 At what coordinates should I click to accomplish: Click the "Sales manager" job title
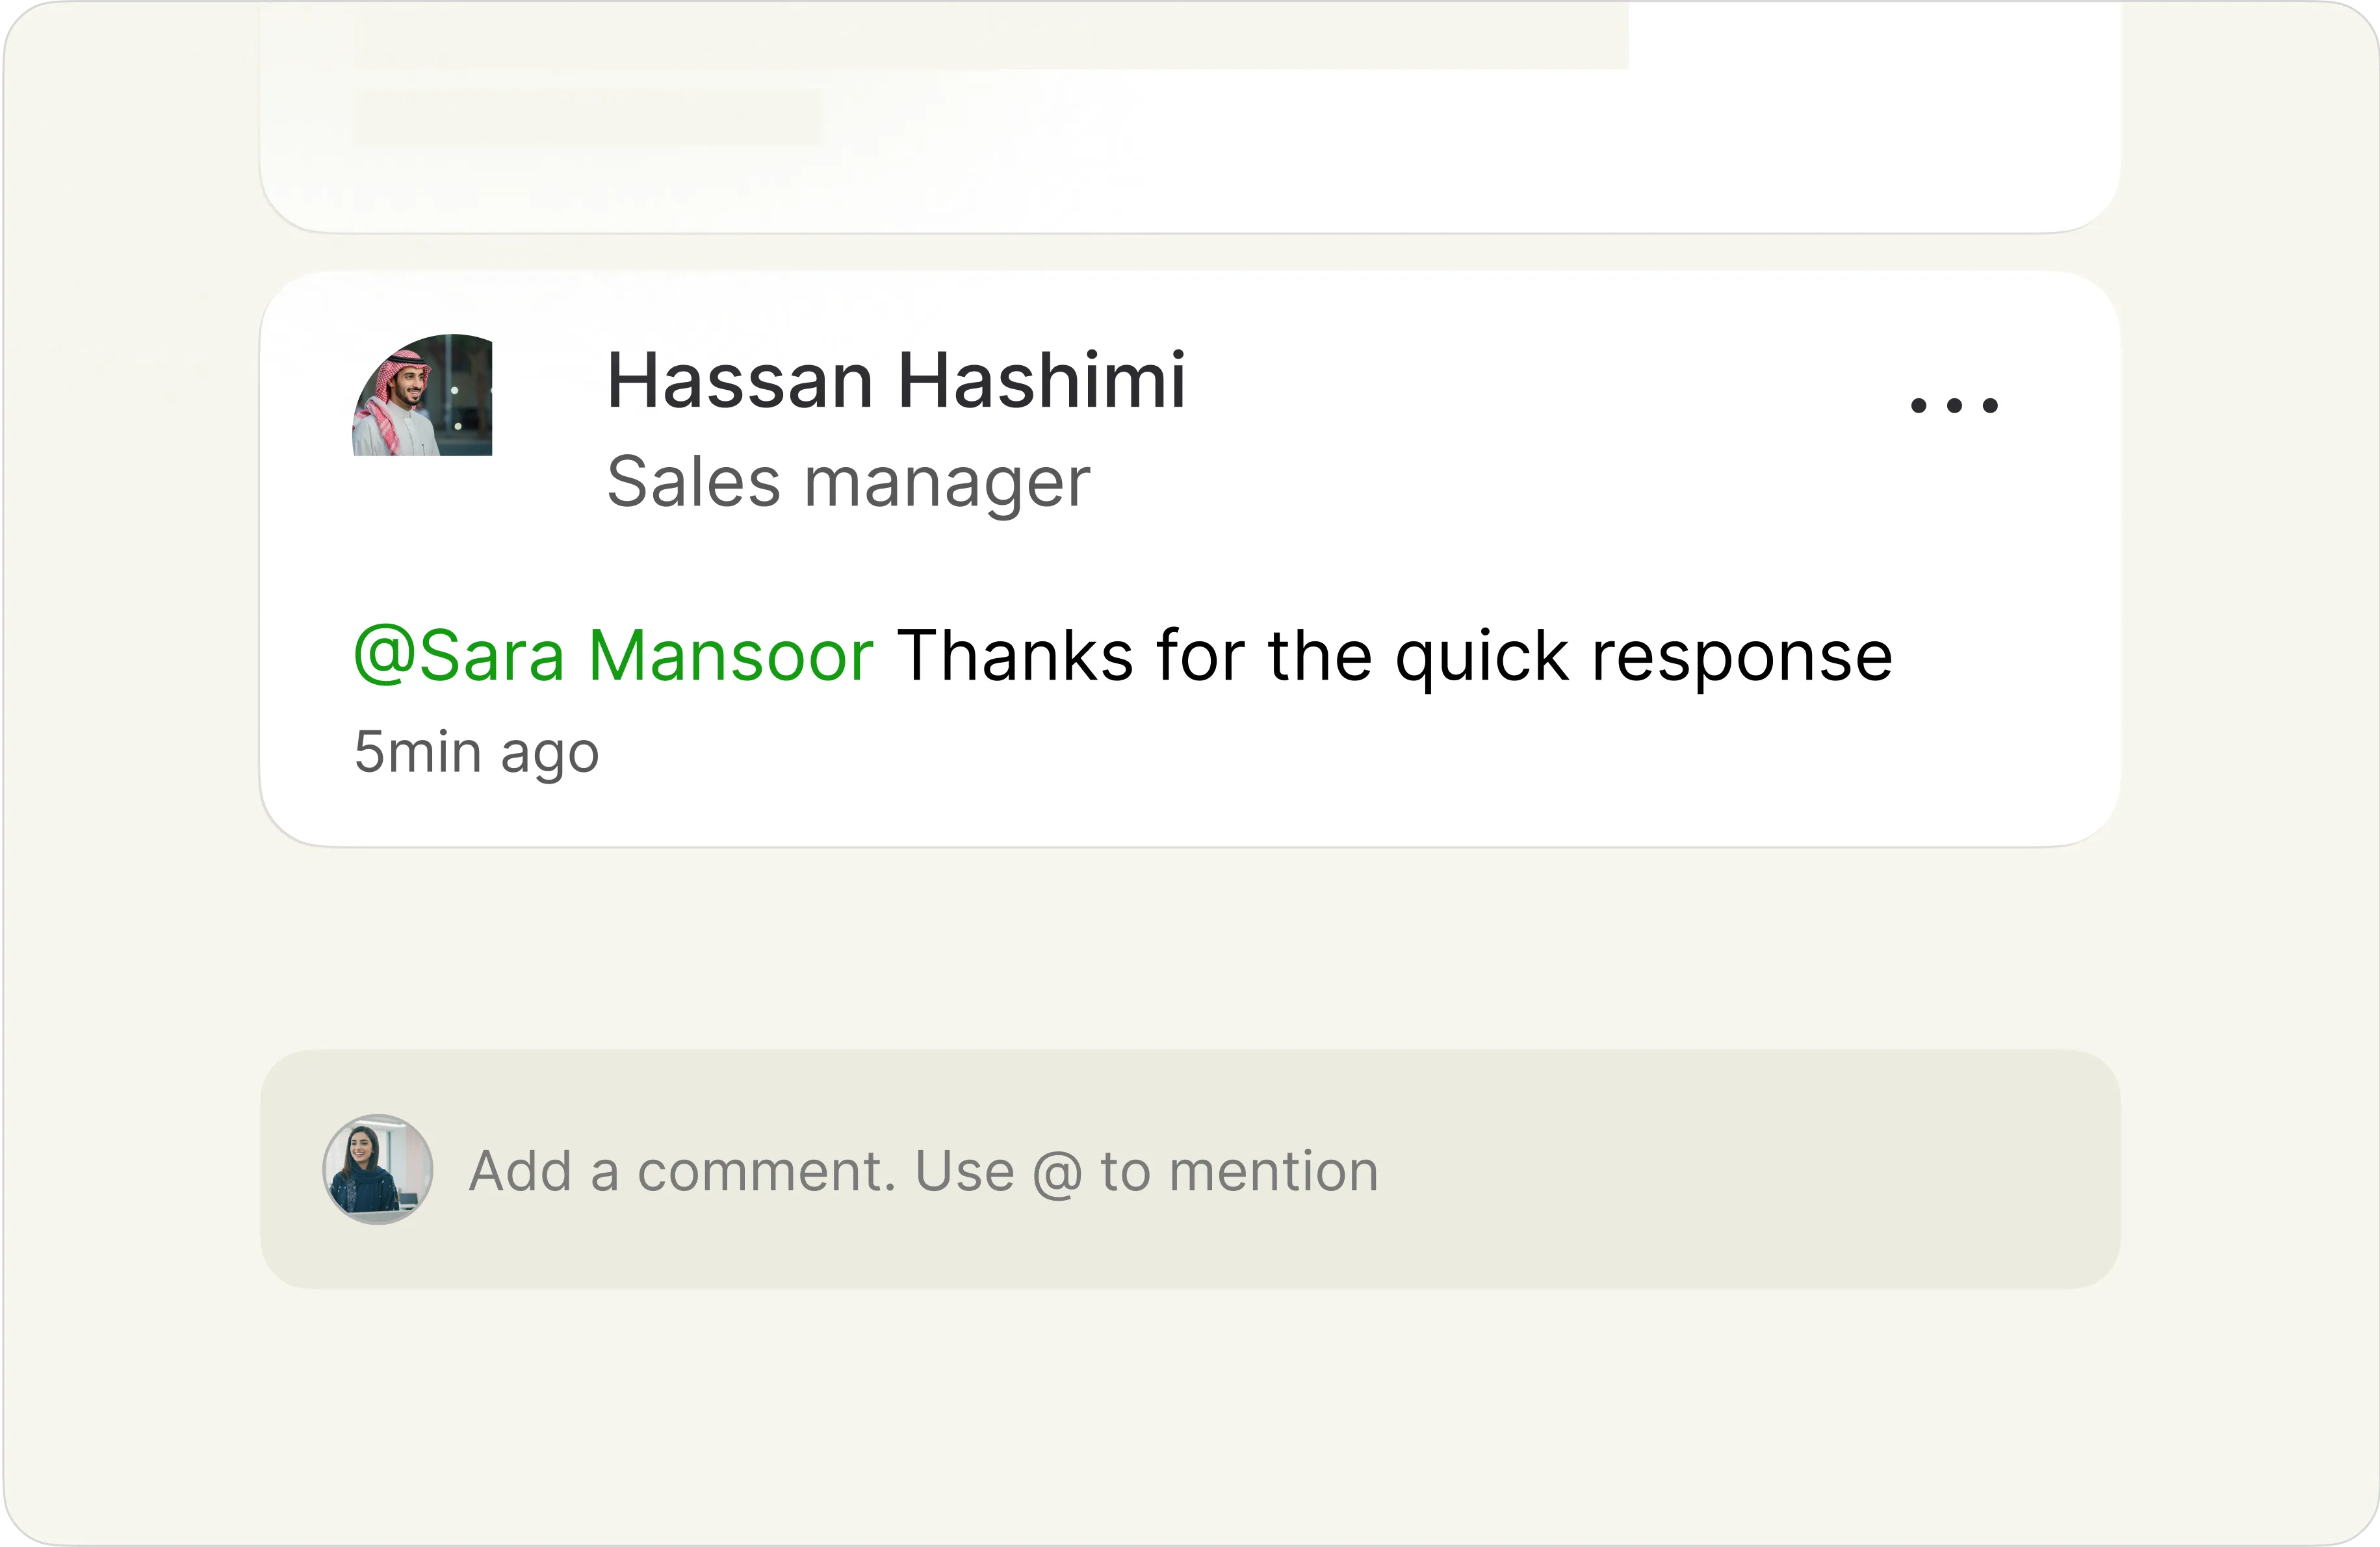click(x=848, y=482)
